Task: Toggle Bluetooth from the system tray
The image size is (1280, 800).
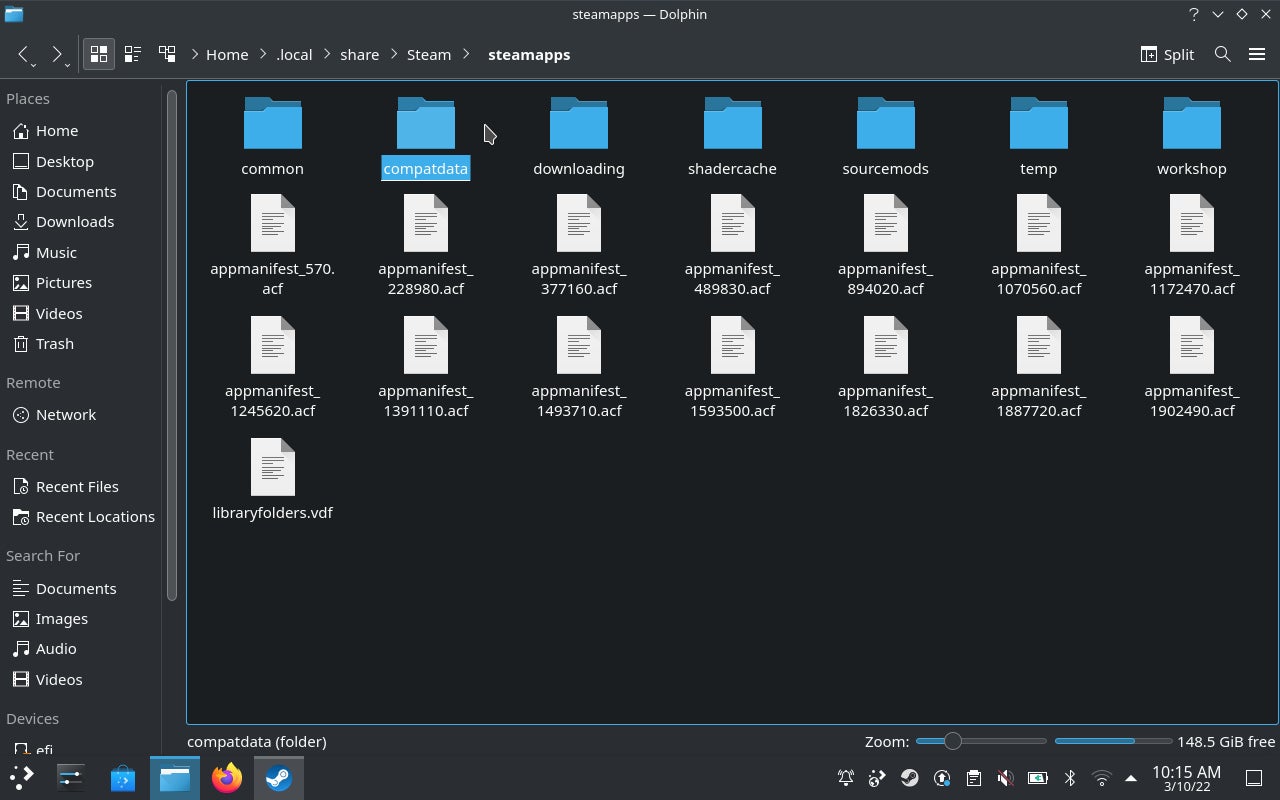Action: coord(1070,777)
